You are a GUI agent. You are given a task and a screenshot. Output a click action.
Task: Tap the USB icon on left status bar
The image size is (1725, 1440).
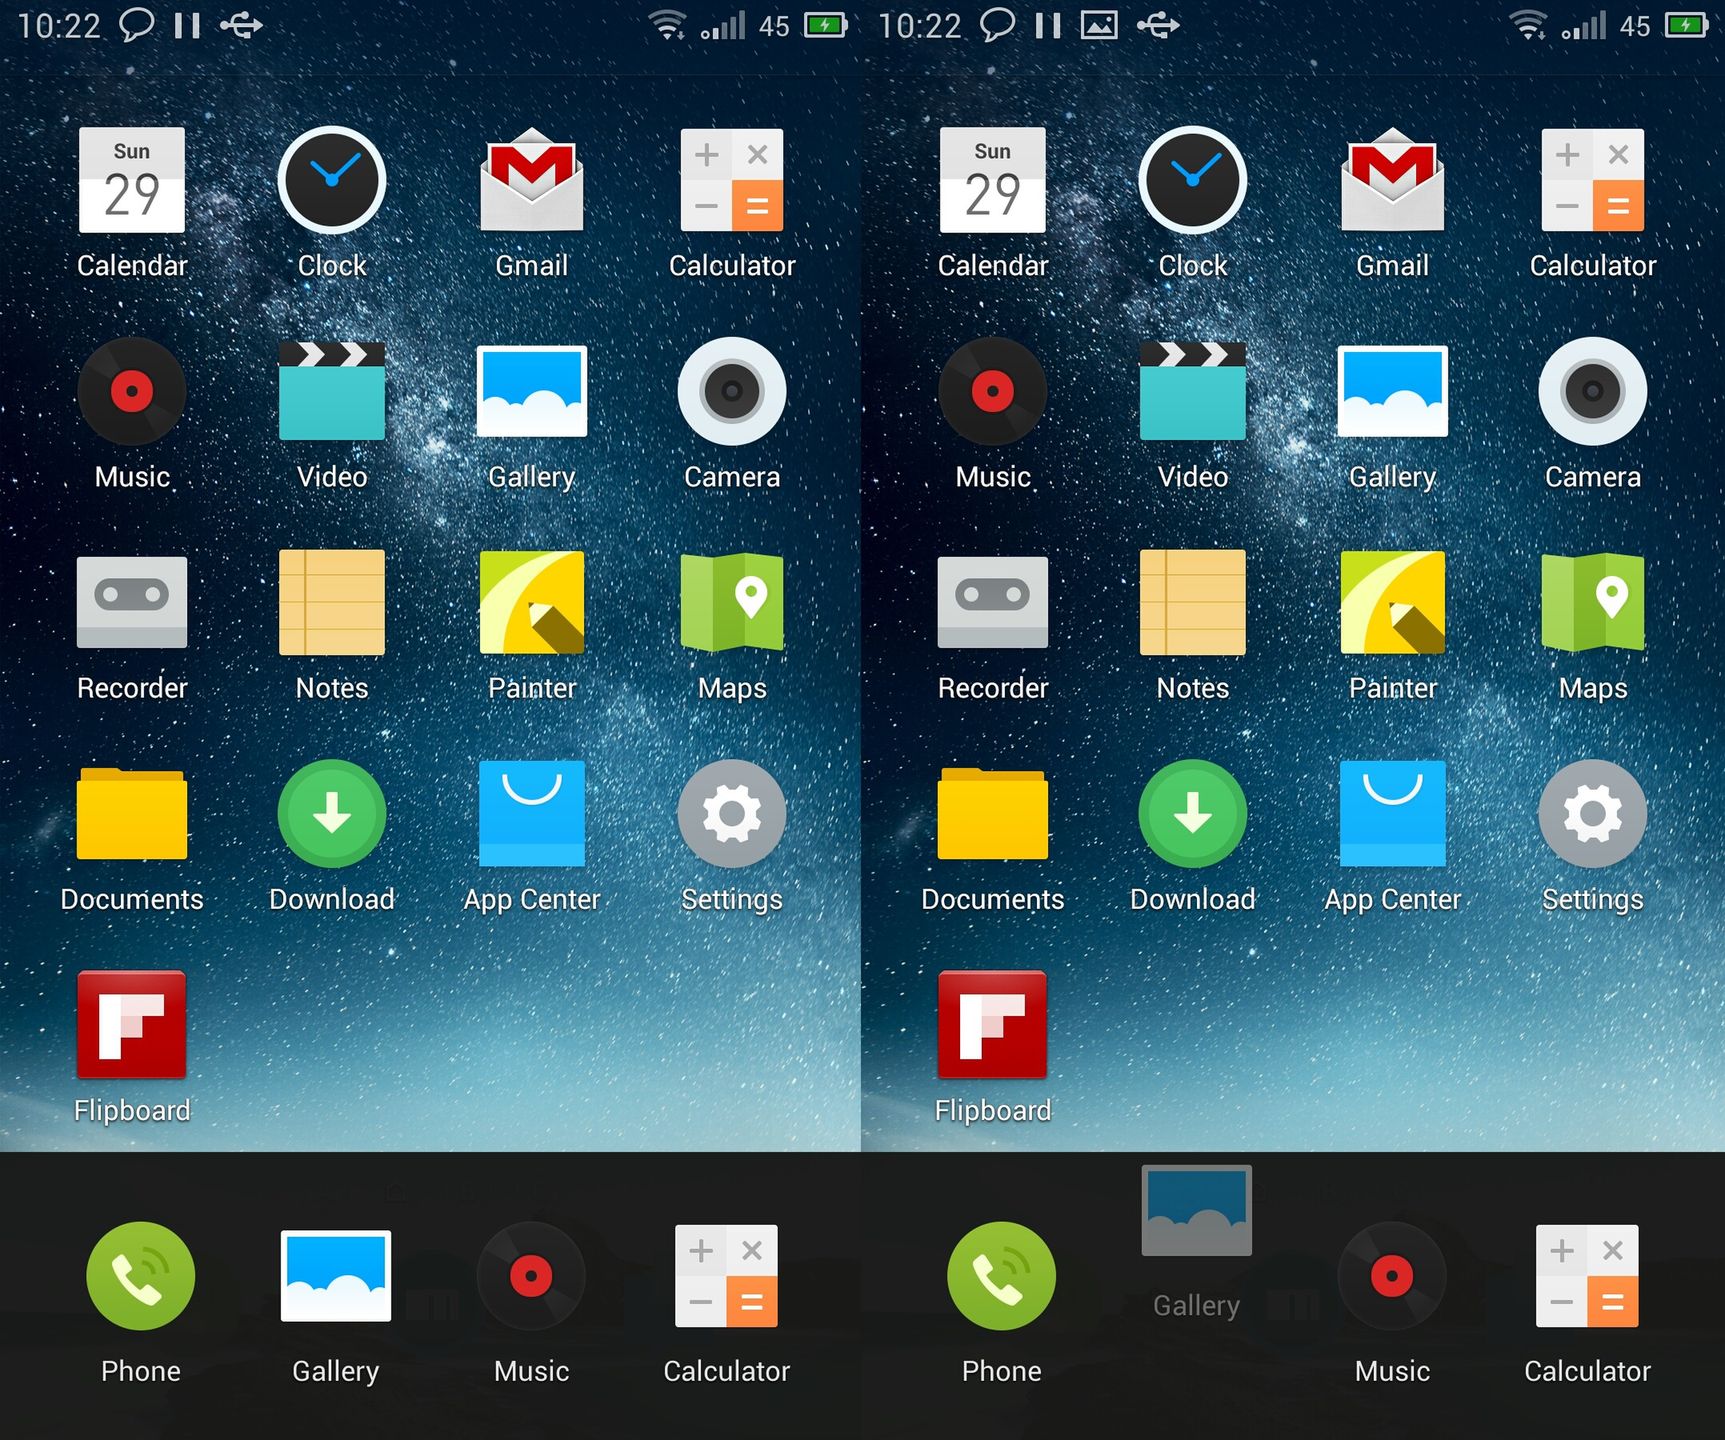click(x=241, y=25)
